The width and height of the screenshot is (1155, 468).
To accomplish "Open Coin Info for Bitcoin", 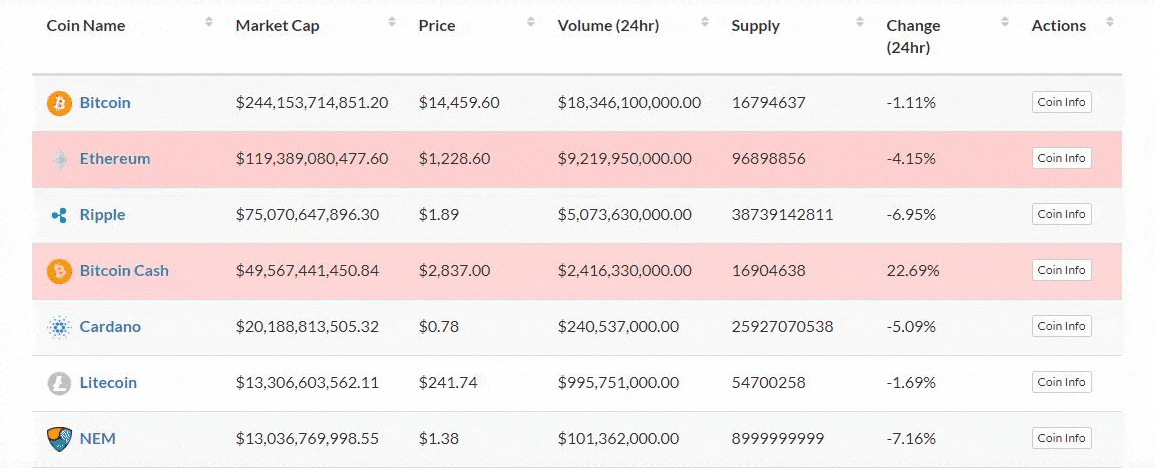I will [x=1061, y=102].
